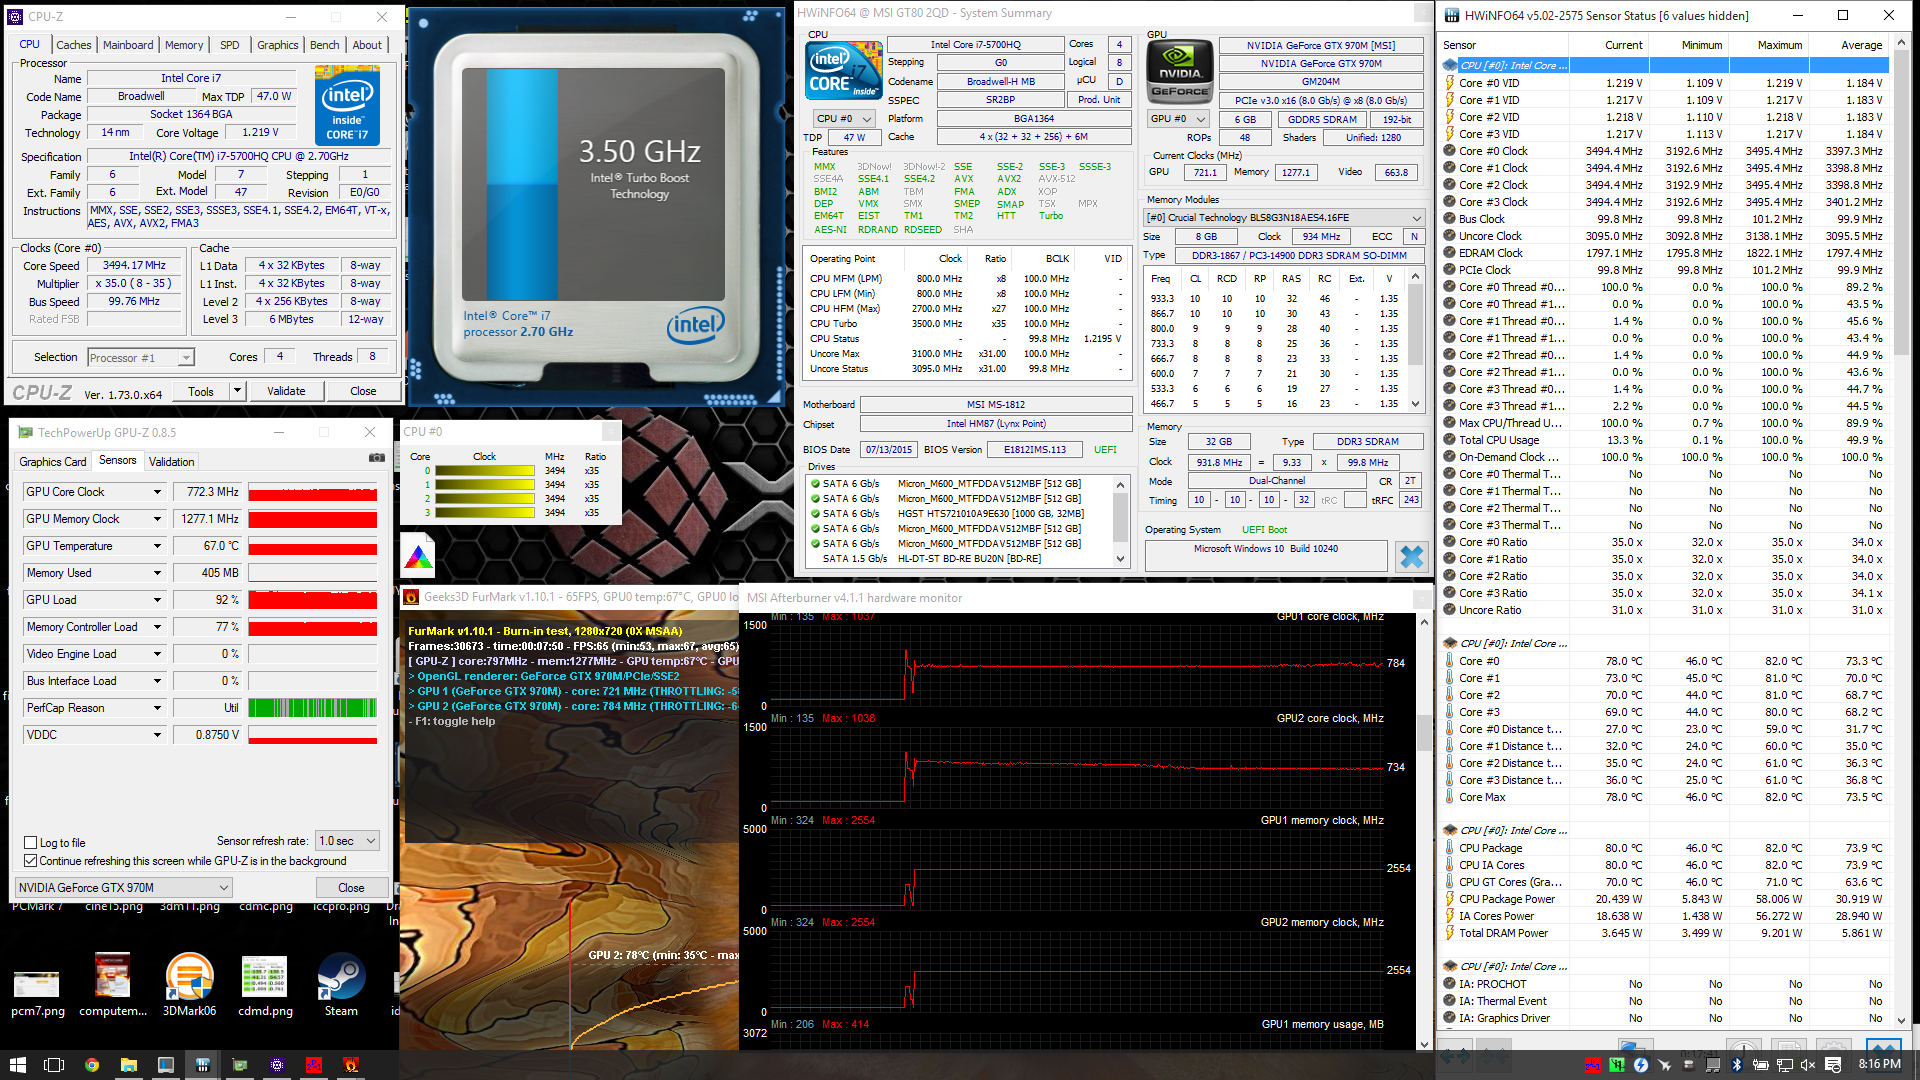The width and height of the screenshot is (1920, 1080).
Task: Open the Tools dropdown arrow in CPU-Z
Action: pos(237,391)
